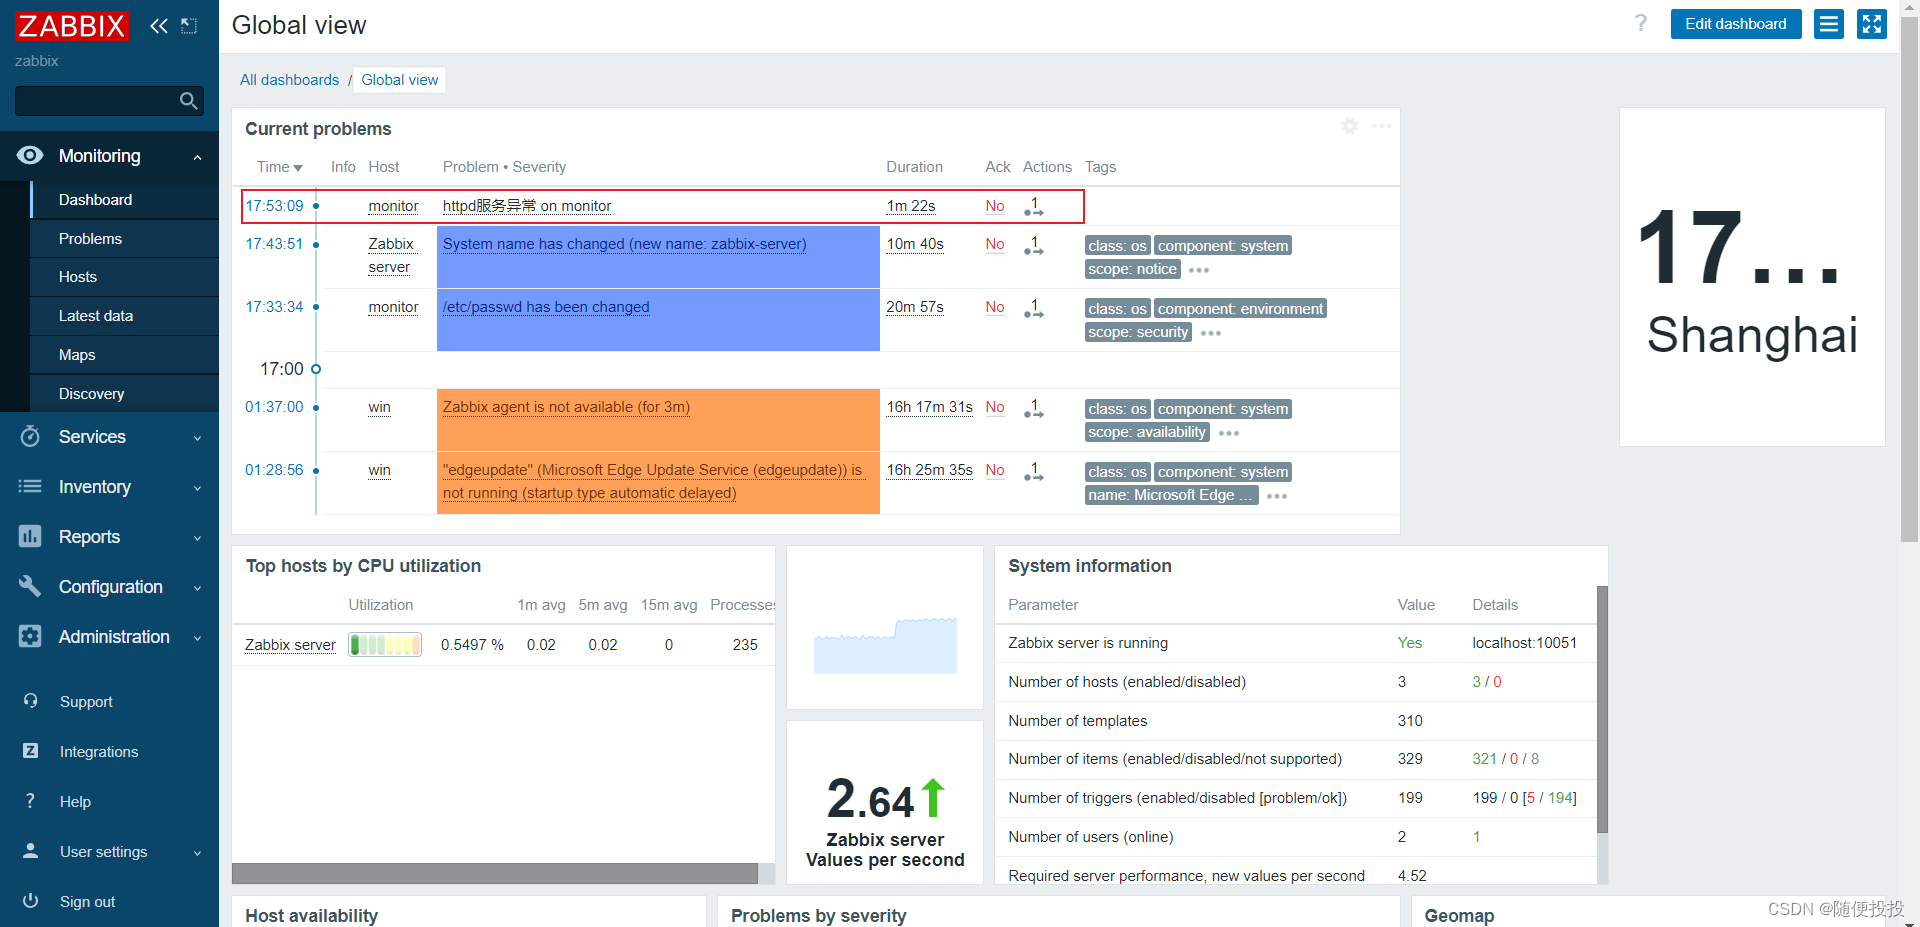This screenshot has width=1920, height=927.
Task: Click the Configuration wrench icon
Action: [30, 586]
